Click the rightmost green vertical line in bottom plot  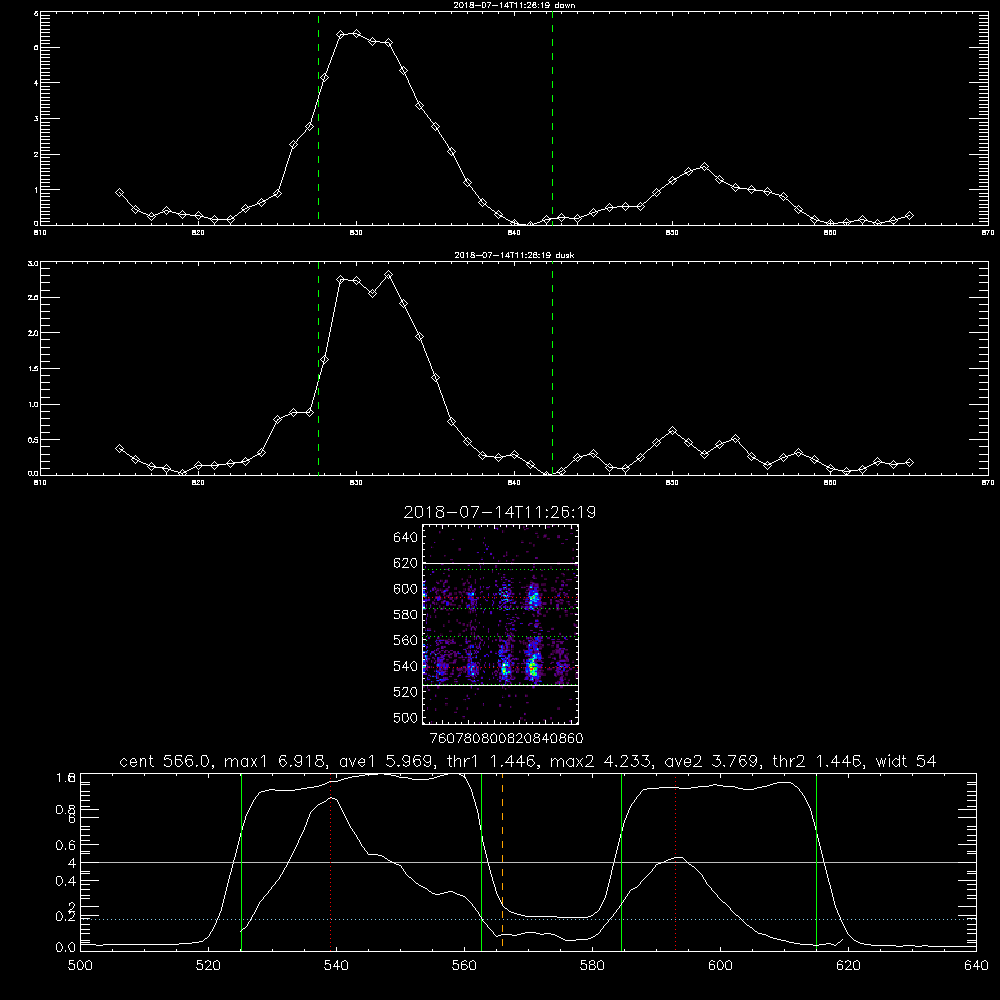coord(816,861)
